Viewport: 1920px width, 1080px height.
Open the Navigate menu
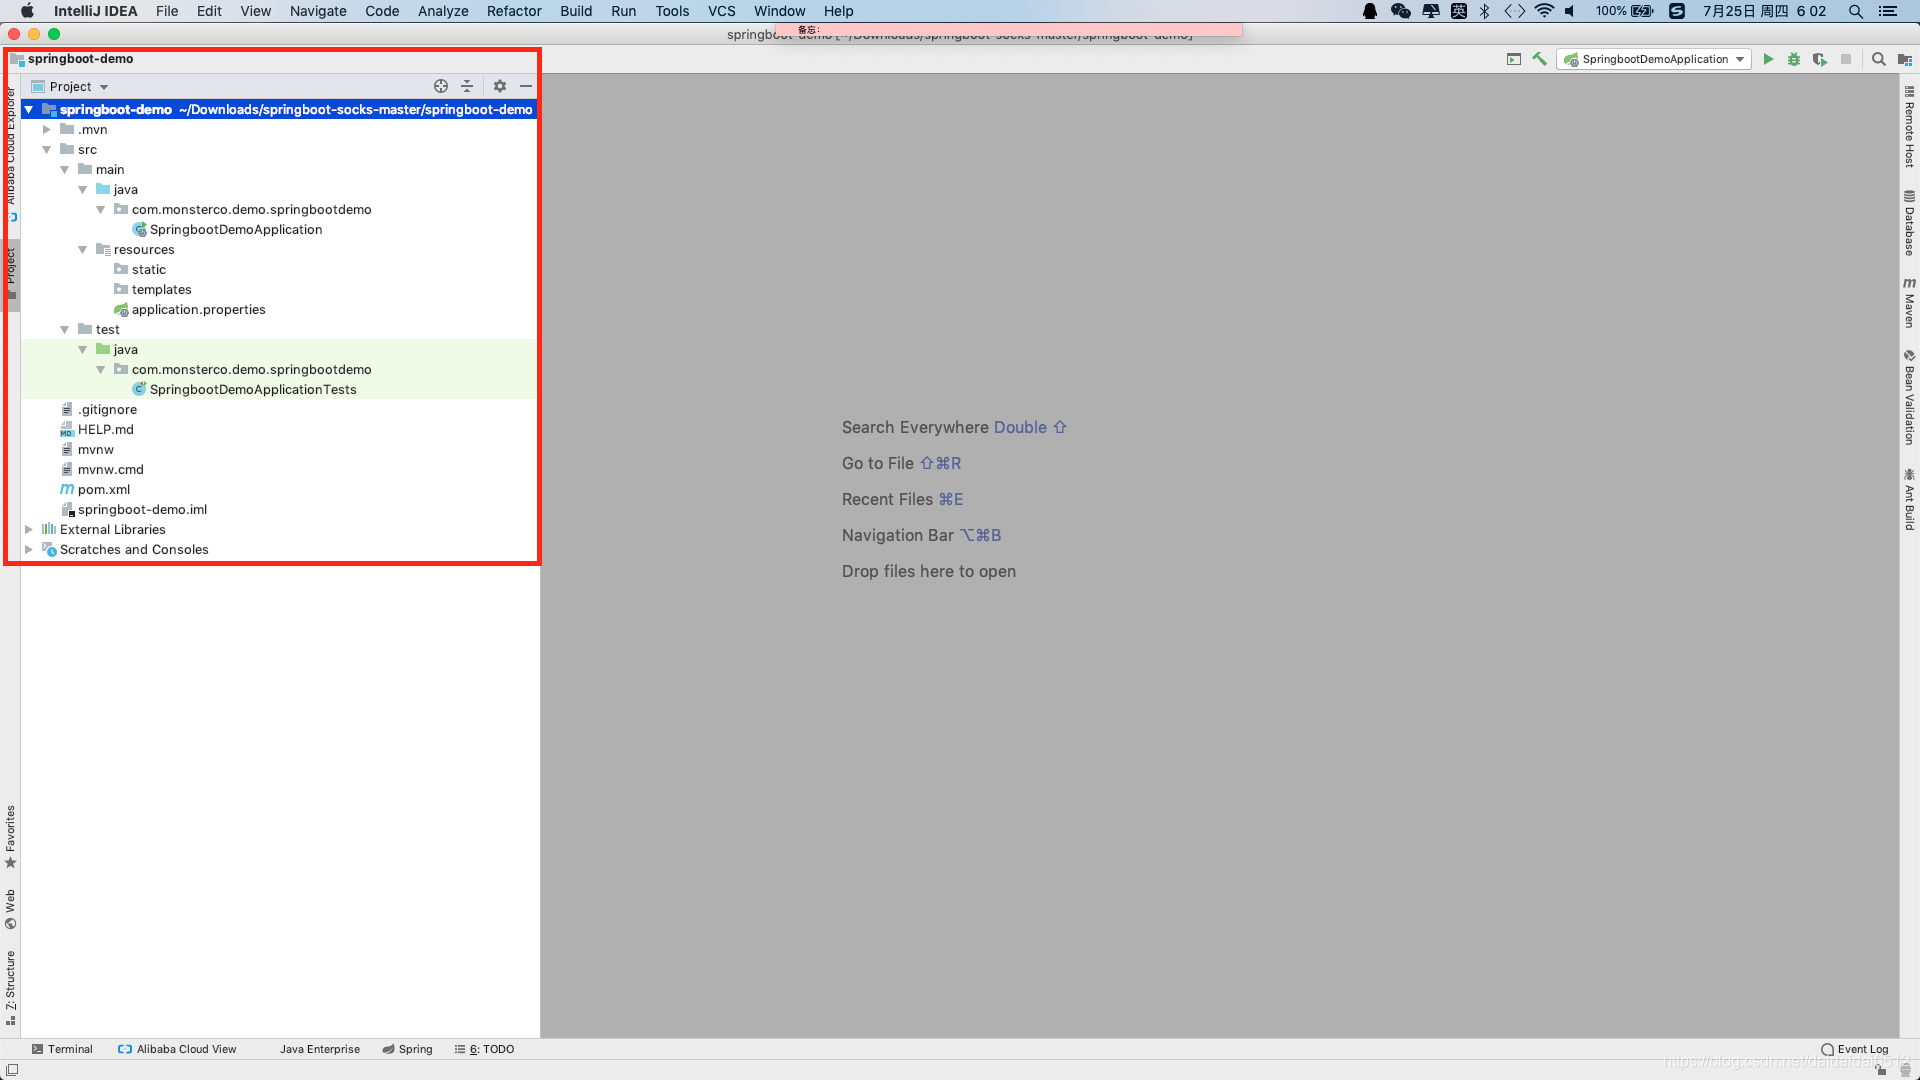tap(318, 11)
